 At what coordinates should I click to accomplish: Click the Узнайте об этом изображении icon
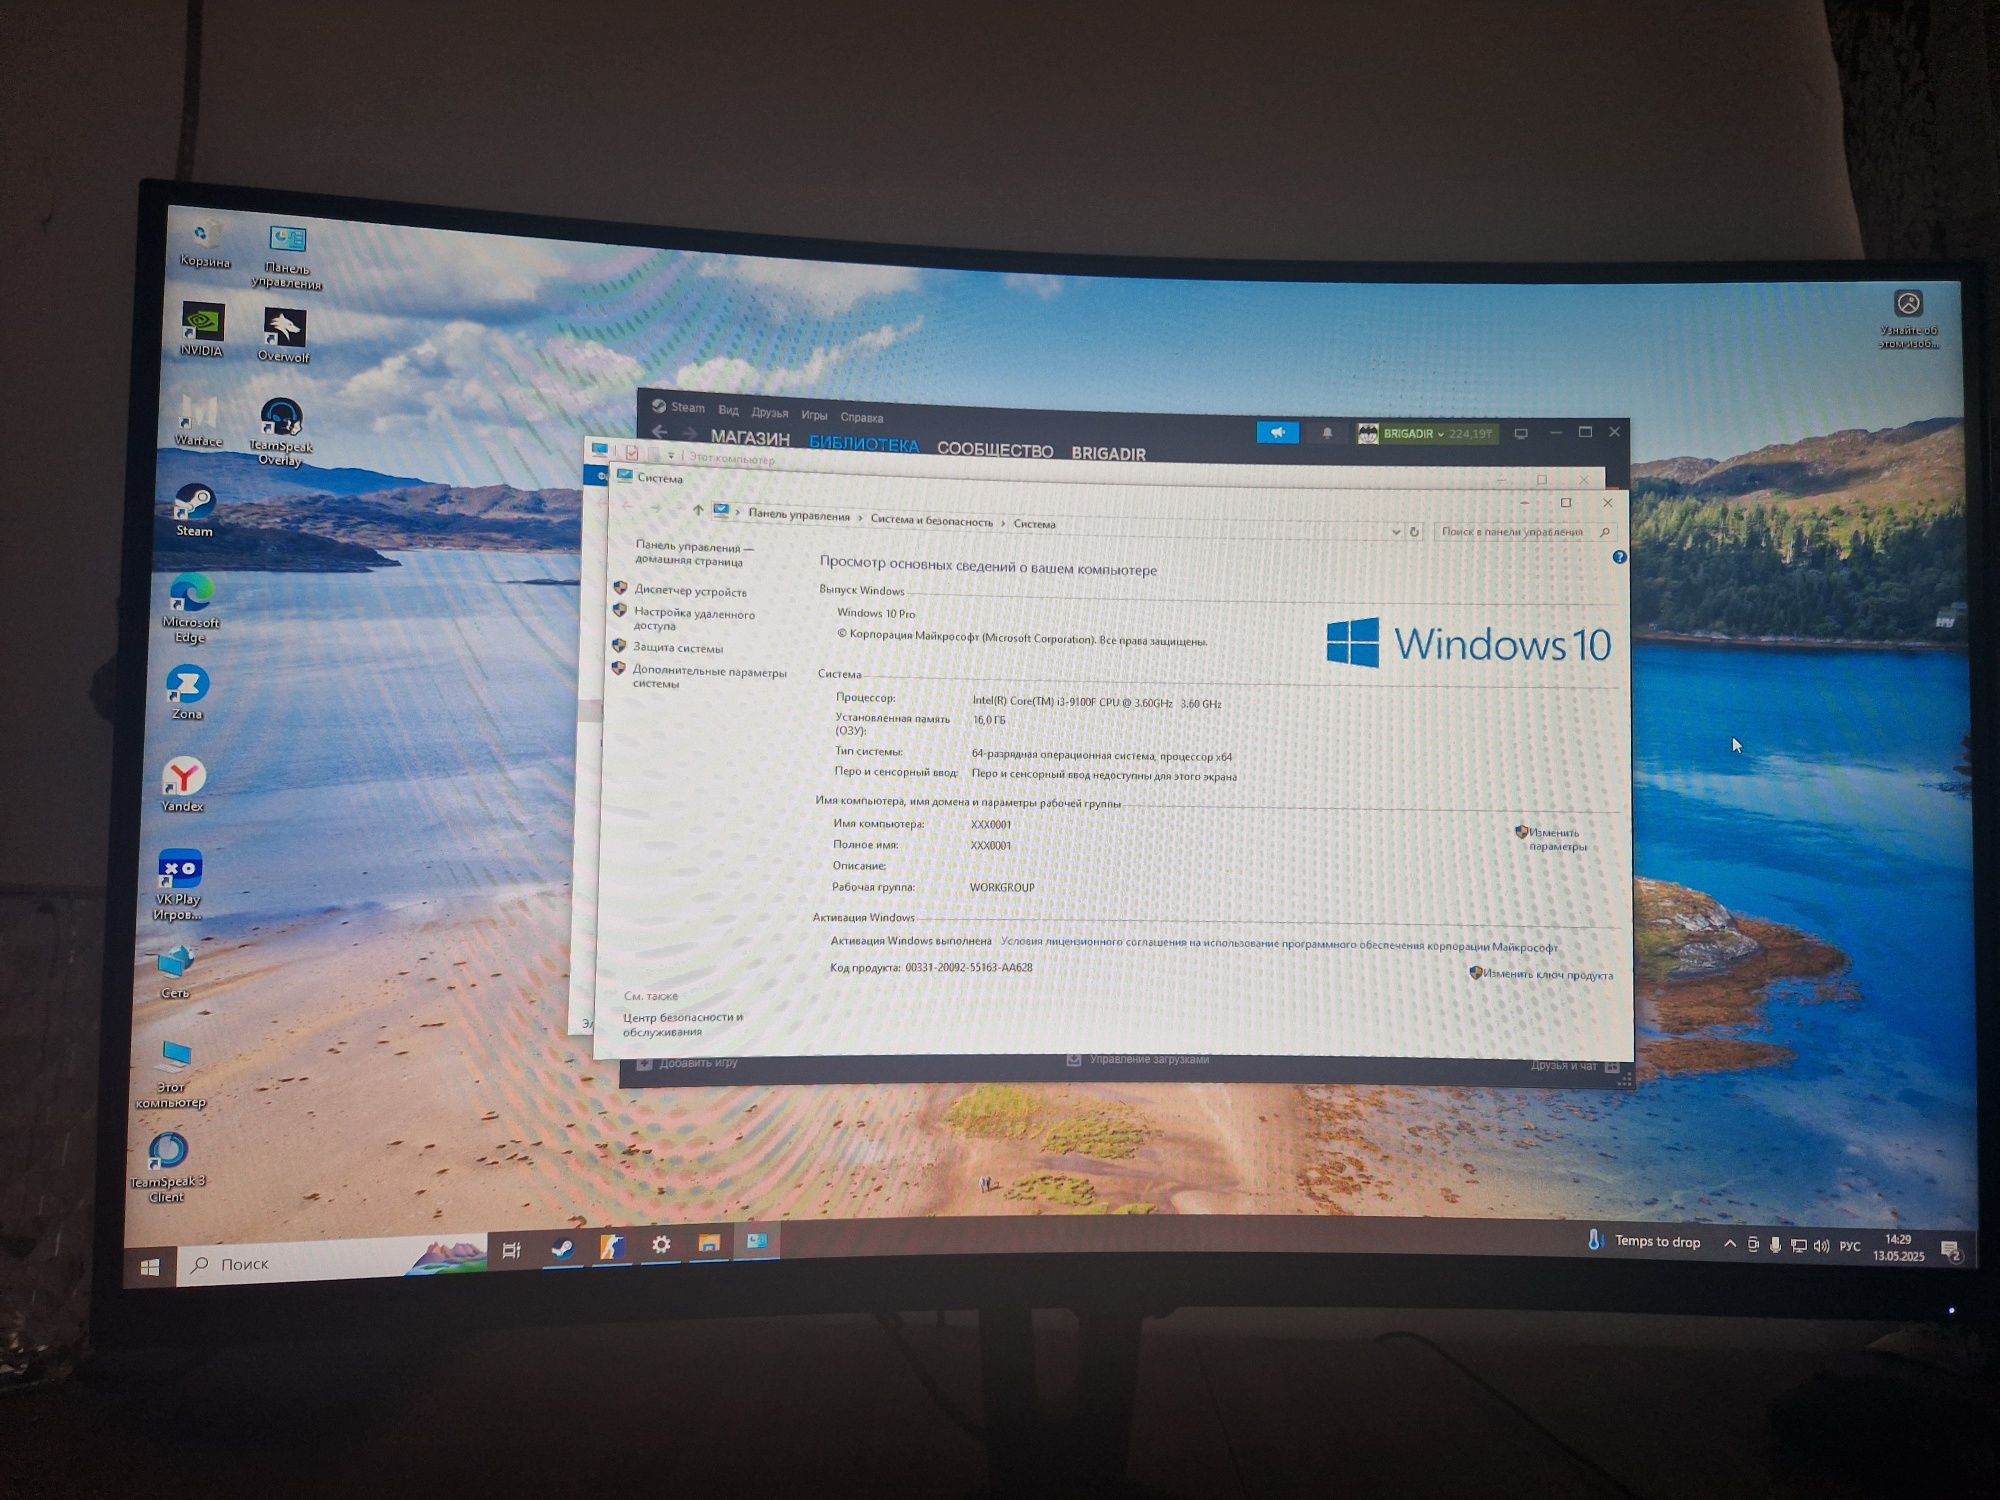click(x=1908, y=320)
